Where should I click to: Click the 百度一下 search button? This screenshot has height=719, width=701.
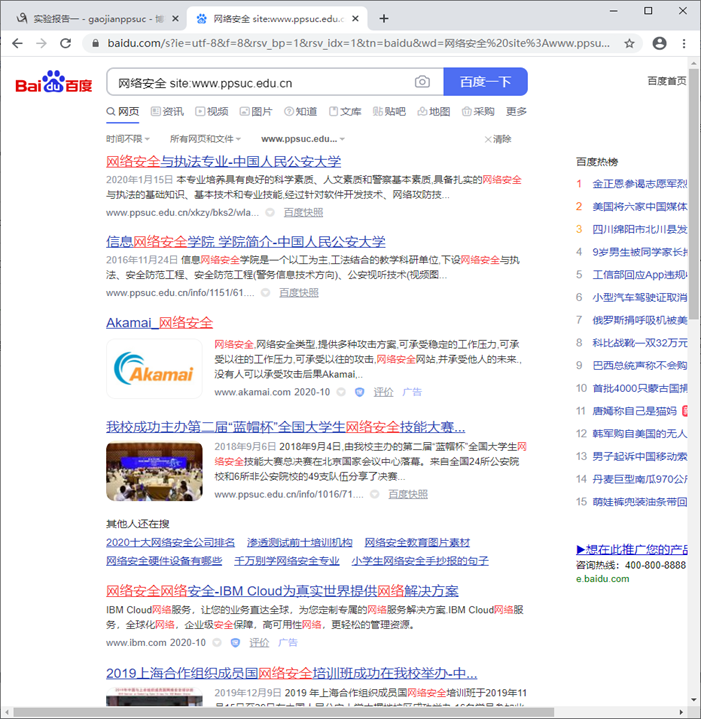(486, 82)
